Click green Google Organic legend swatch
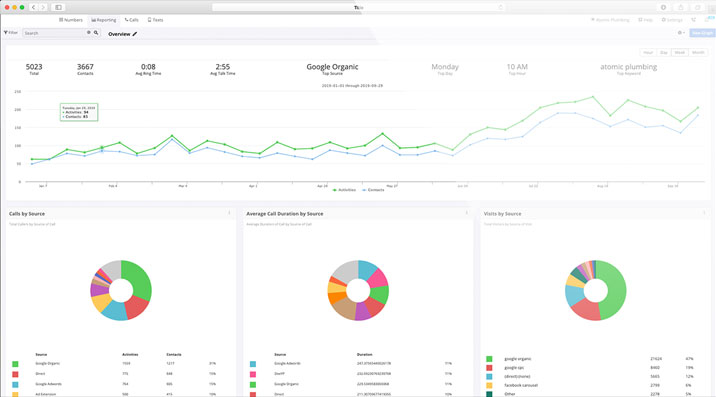This screenshot has width=716, height=397. click(15, 364)
